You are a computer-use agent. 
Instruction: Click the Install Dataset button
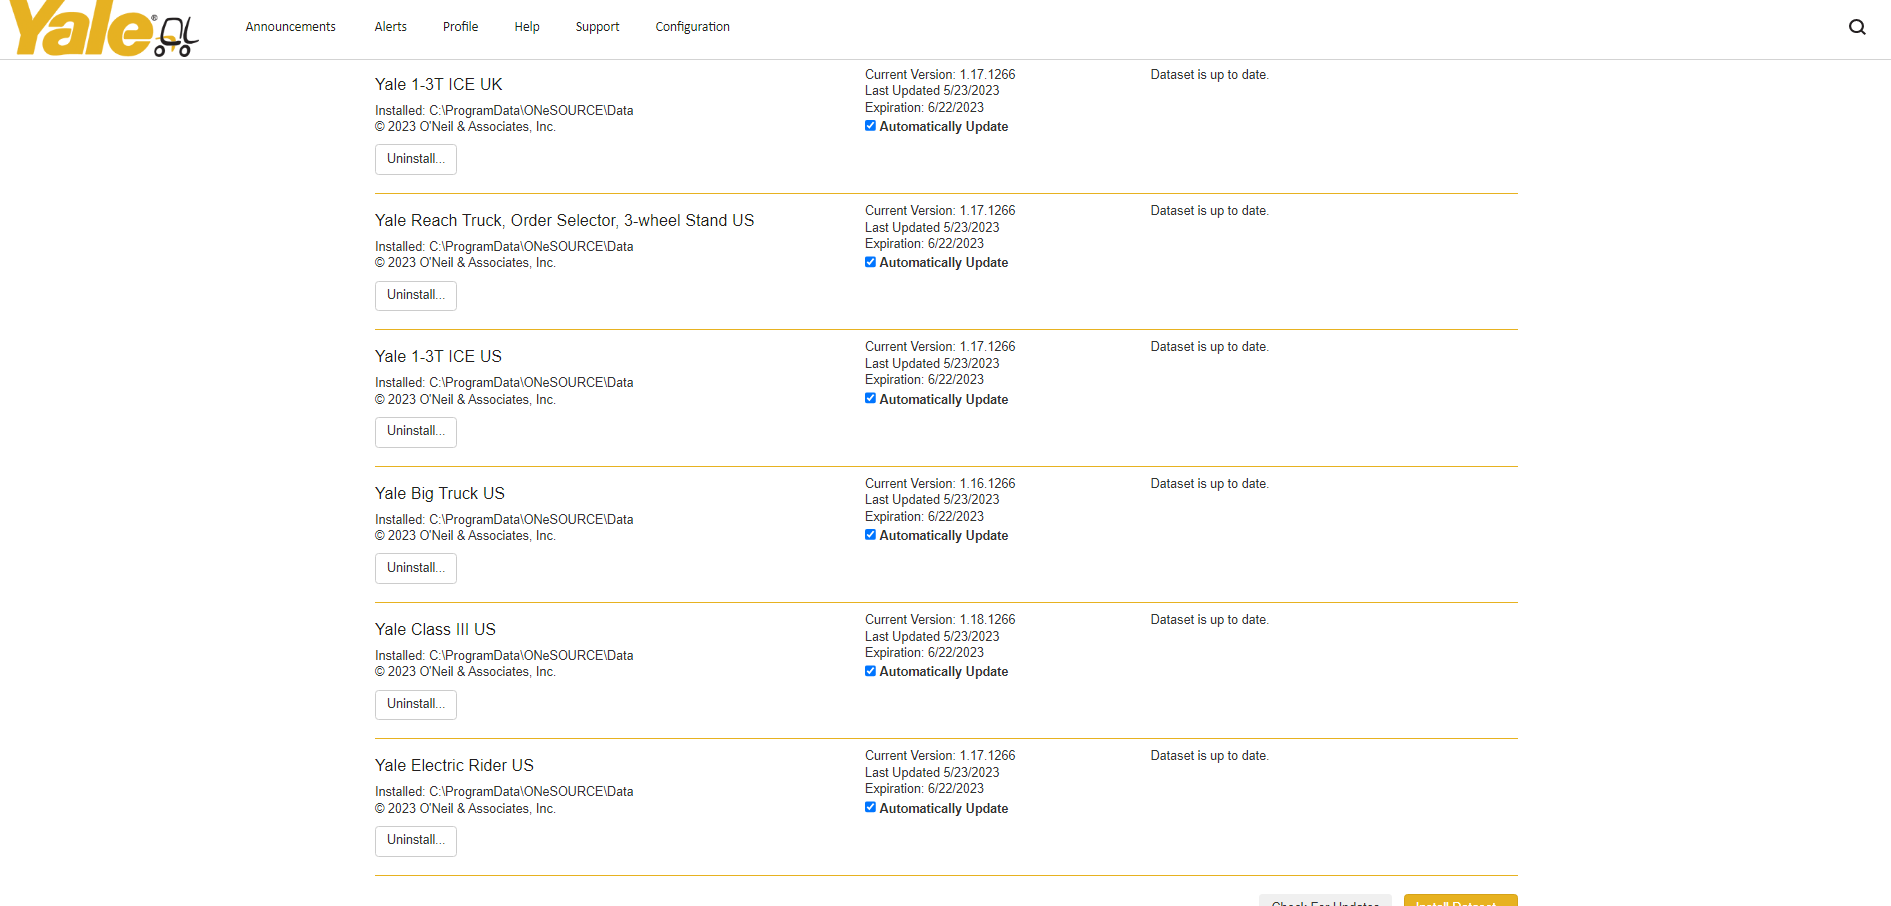pos(1460,902)
